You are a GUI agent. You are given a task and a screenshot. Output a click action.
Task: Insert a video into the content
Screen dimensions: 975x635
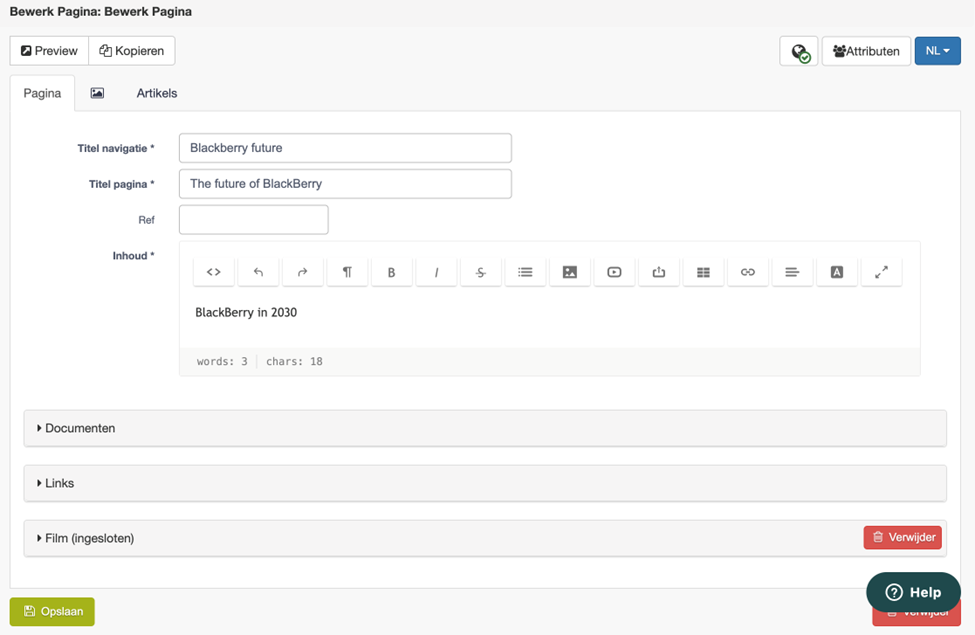point(614,272)
